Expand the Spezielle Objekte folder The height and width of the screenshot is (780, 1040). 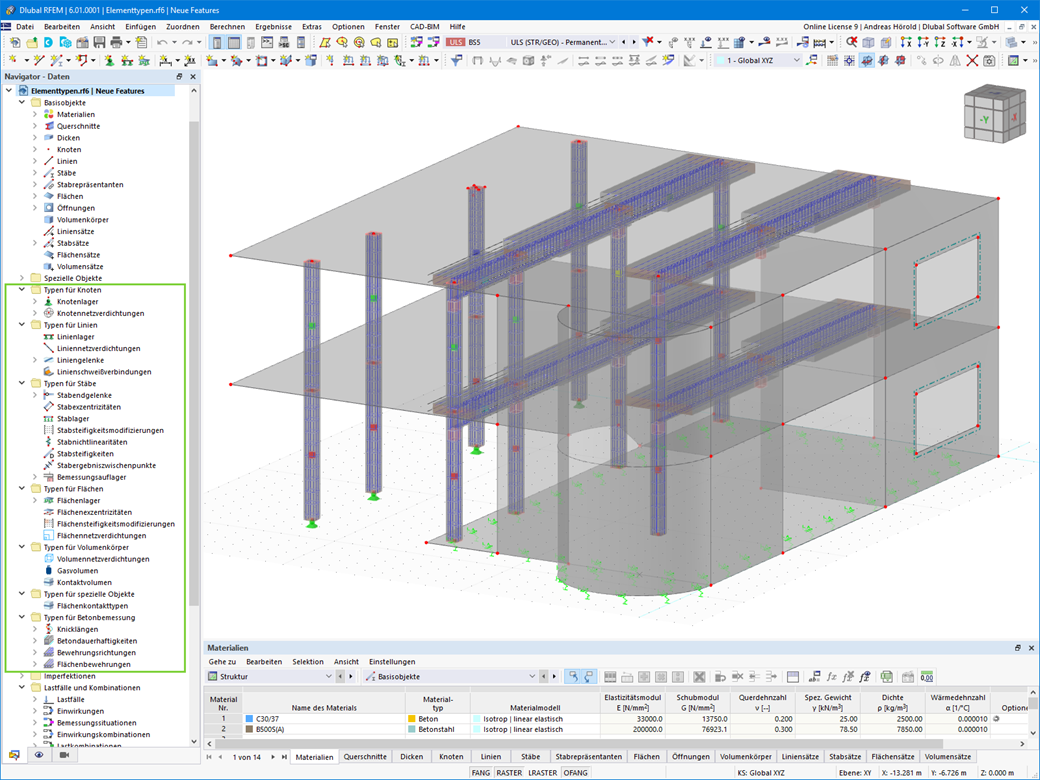[22, 279]
